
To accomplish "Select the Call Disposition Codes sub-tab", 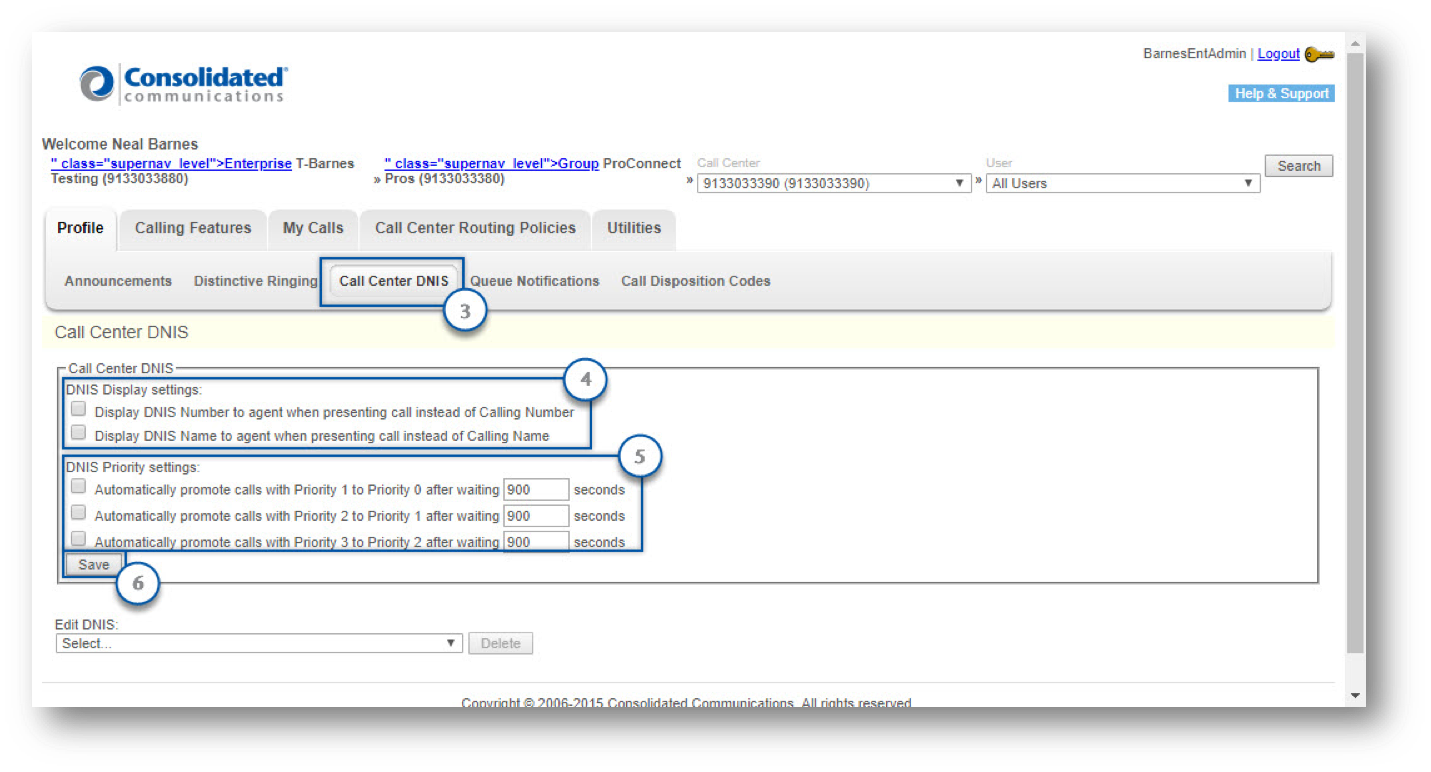I will click(696, 281).
